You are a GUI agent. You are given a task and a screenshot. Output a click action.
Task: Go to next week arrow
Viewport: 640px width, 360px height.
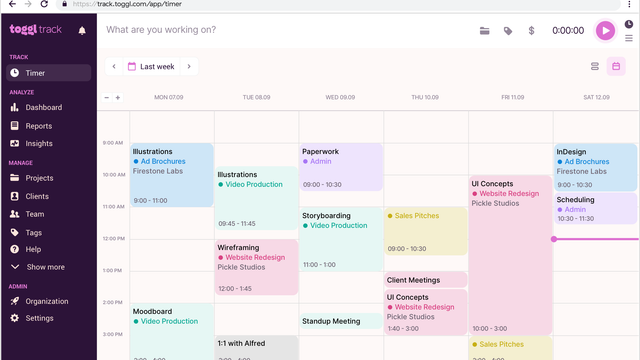(x=189, y=67)
